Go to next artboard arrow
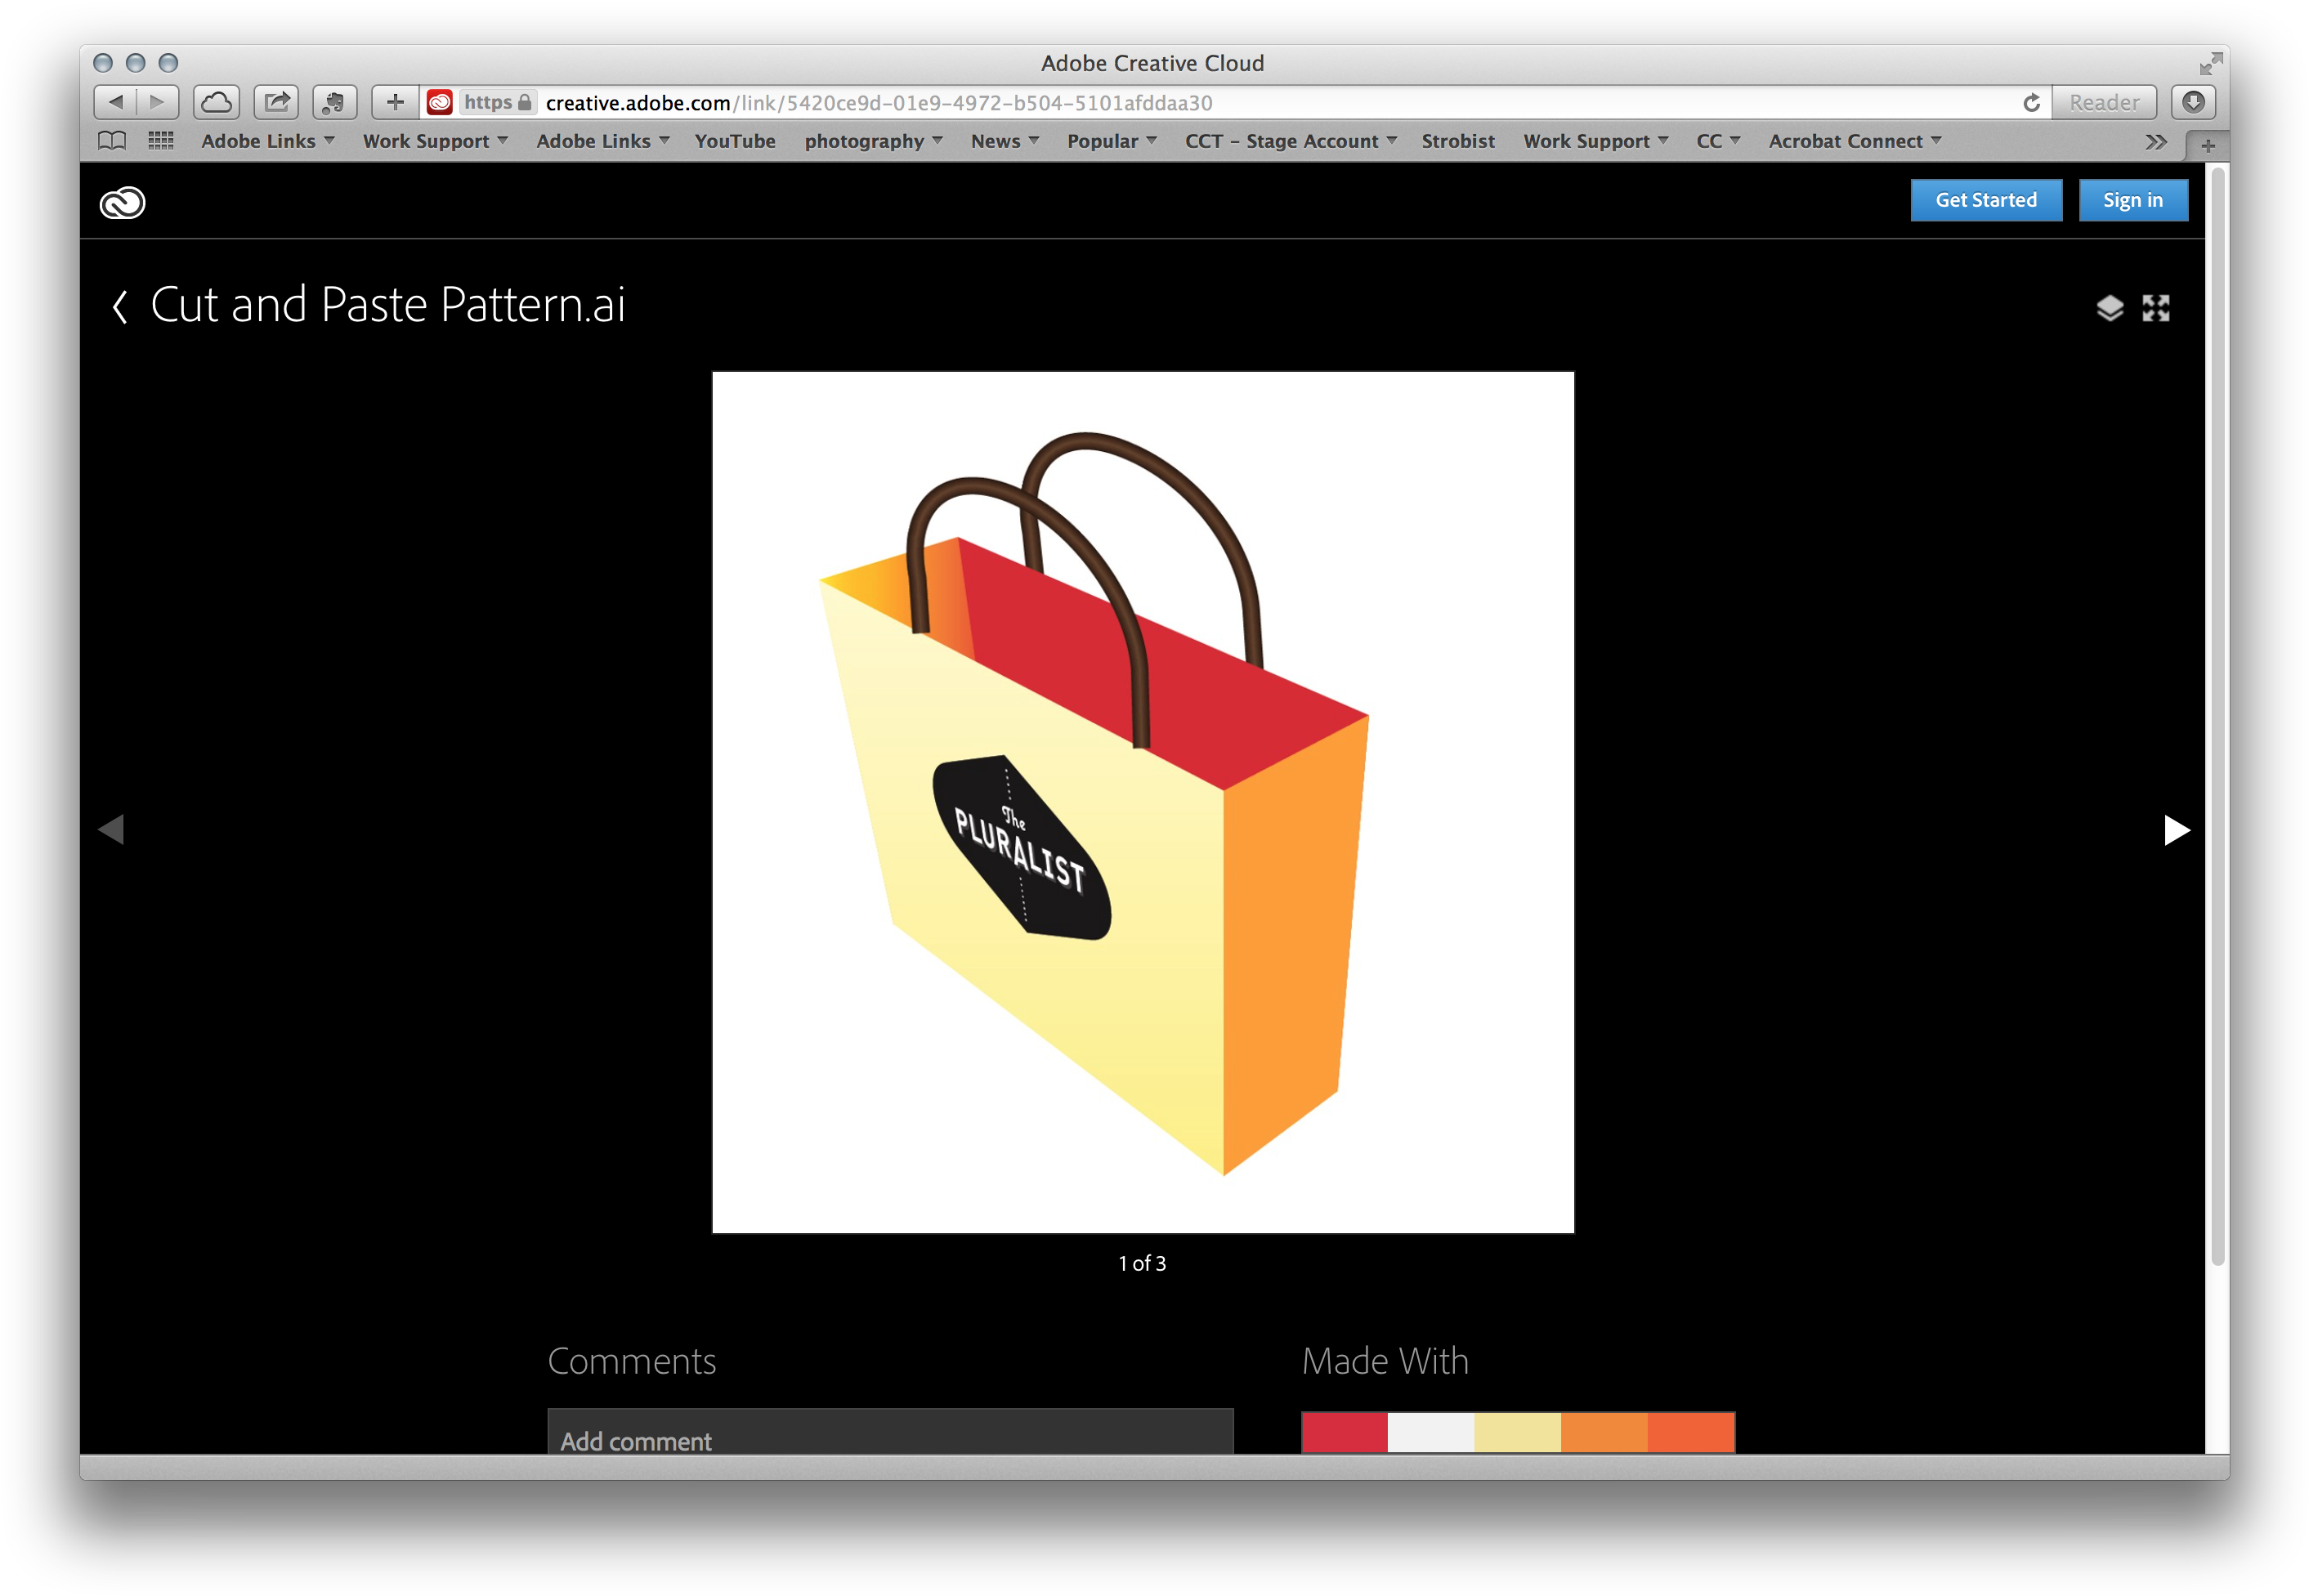2309x1596 pixels. 2176,830
